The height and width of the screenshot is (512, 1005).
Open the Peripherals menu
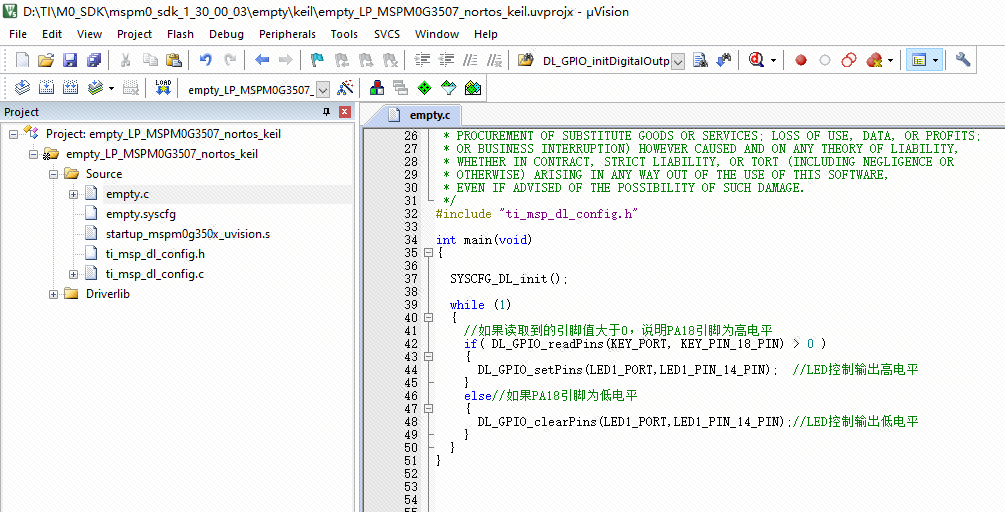point(287,34)
